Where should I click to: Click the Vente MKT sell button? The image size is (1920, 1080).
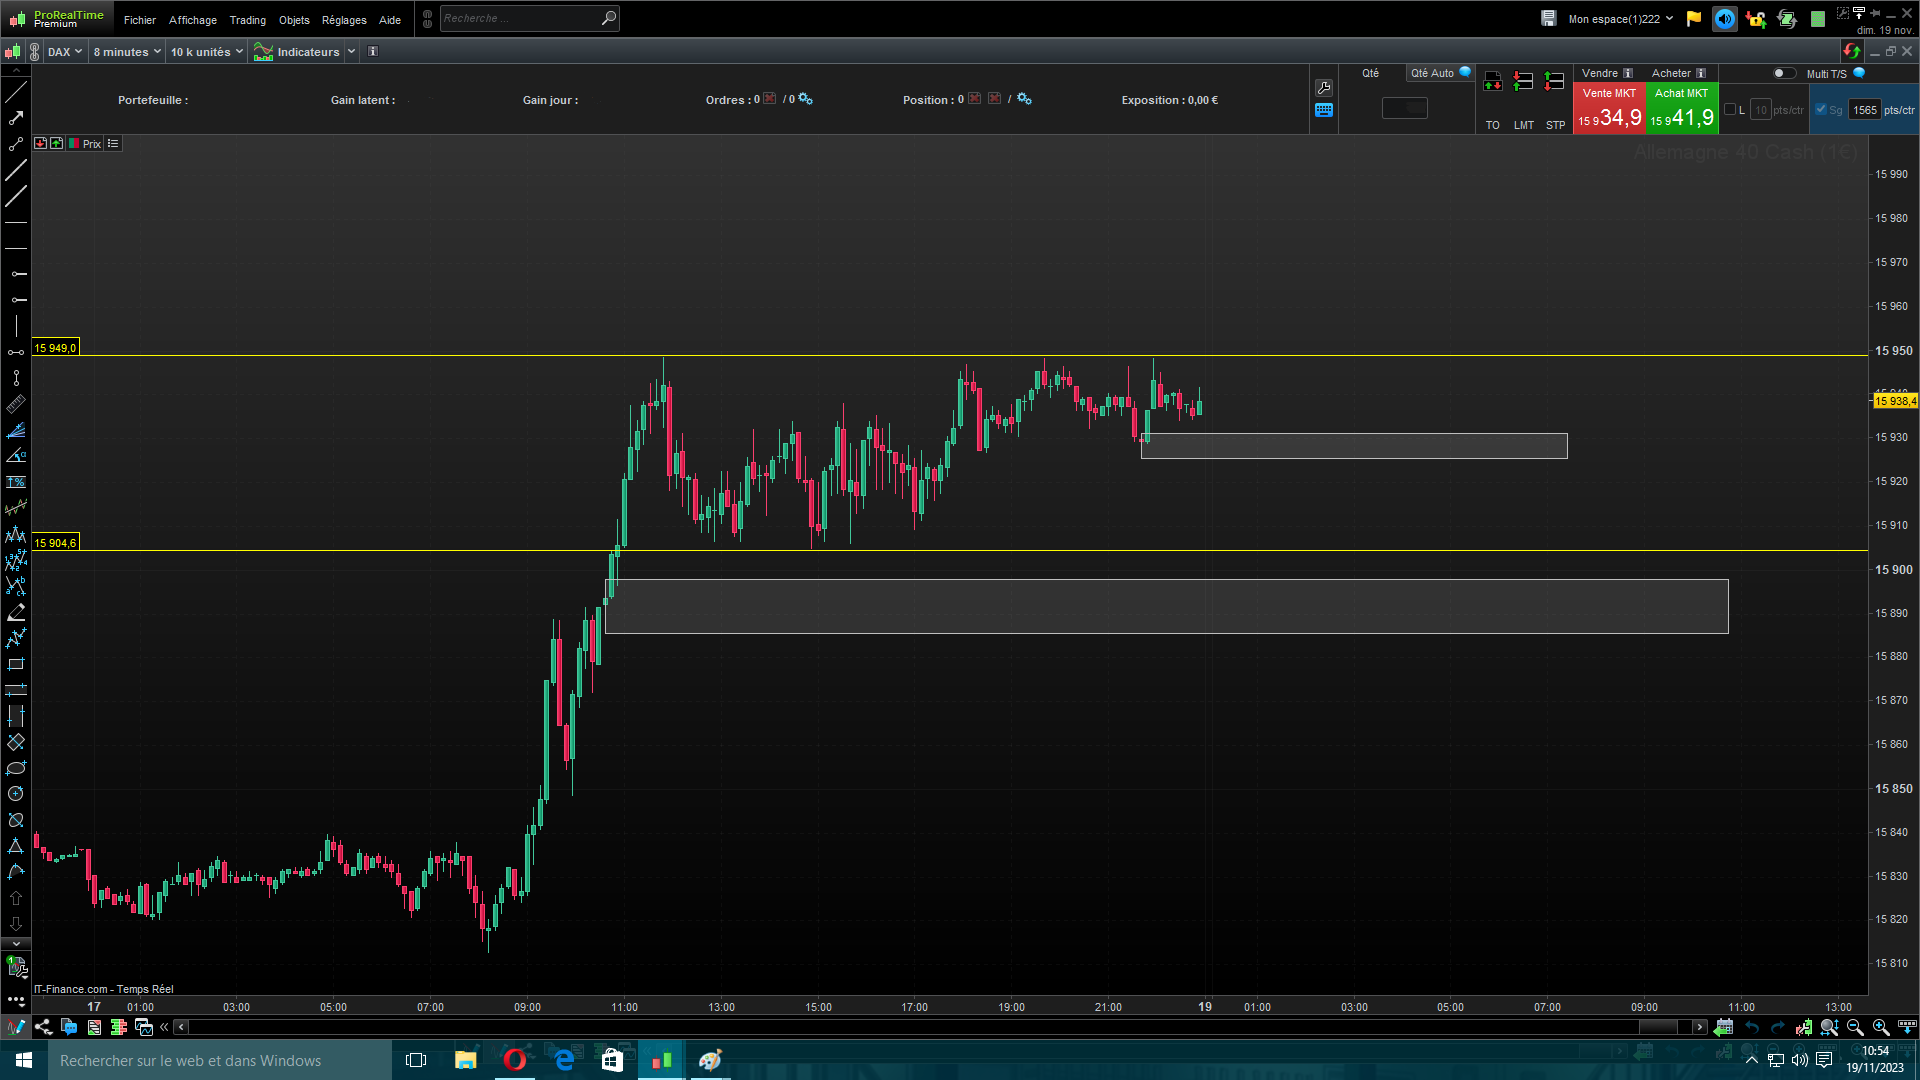click(1609, 108)
